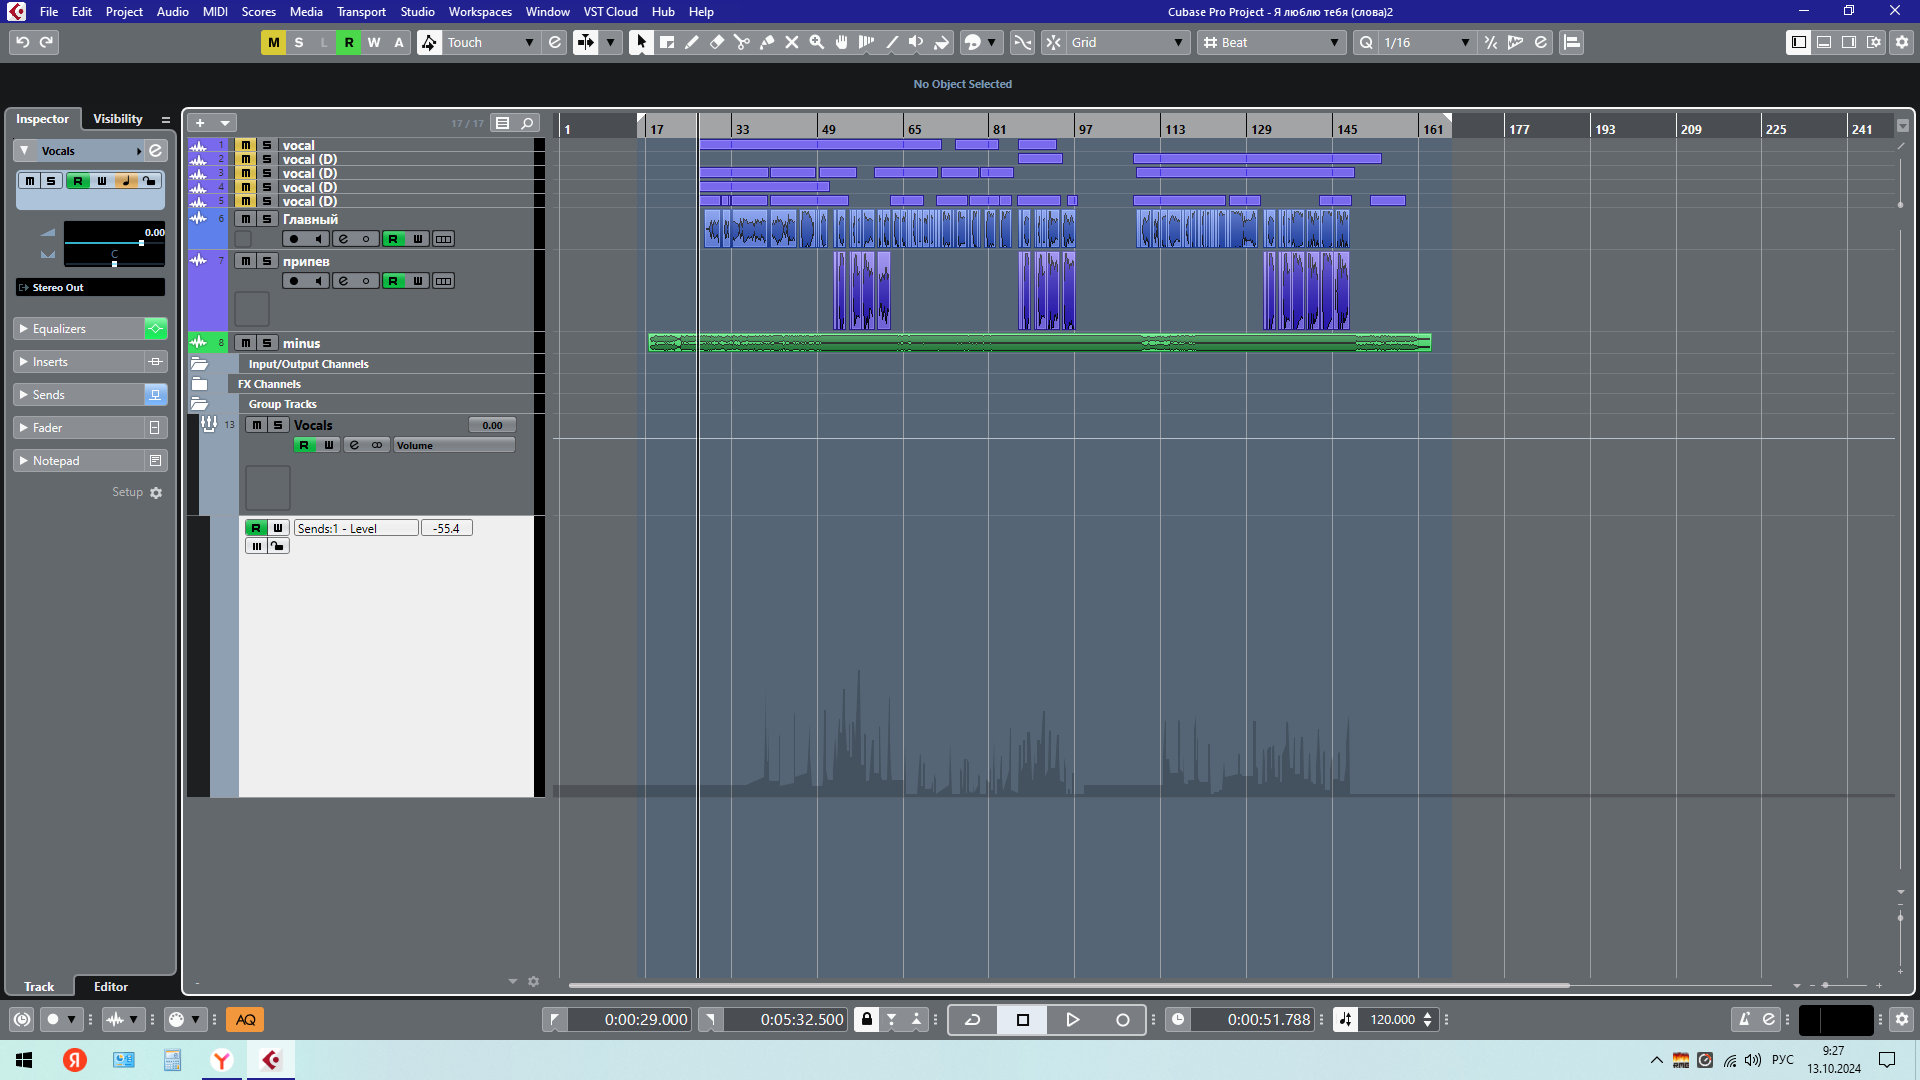
Task: Select the Range Selection tool
Action: [667, 42]
